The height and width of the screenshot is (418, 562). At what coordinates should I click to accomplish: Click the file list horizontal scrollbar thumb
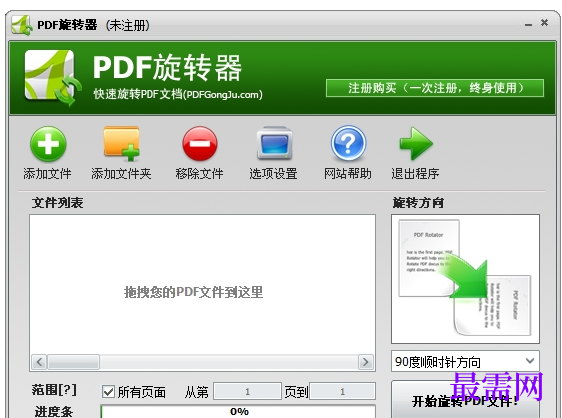[74, 362]
